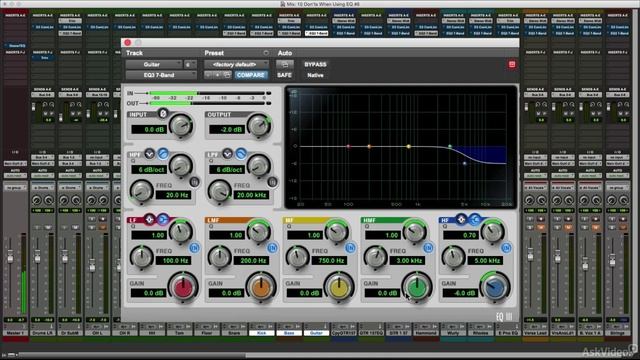This screenshot has height=360, width=640.
Task: Enable the LPF band IN button
Action: [x=272, y=182]
